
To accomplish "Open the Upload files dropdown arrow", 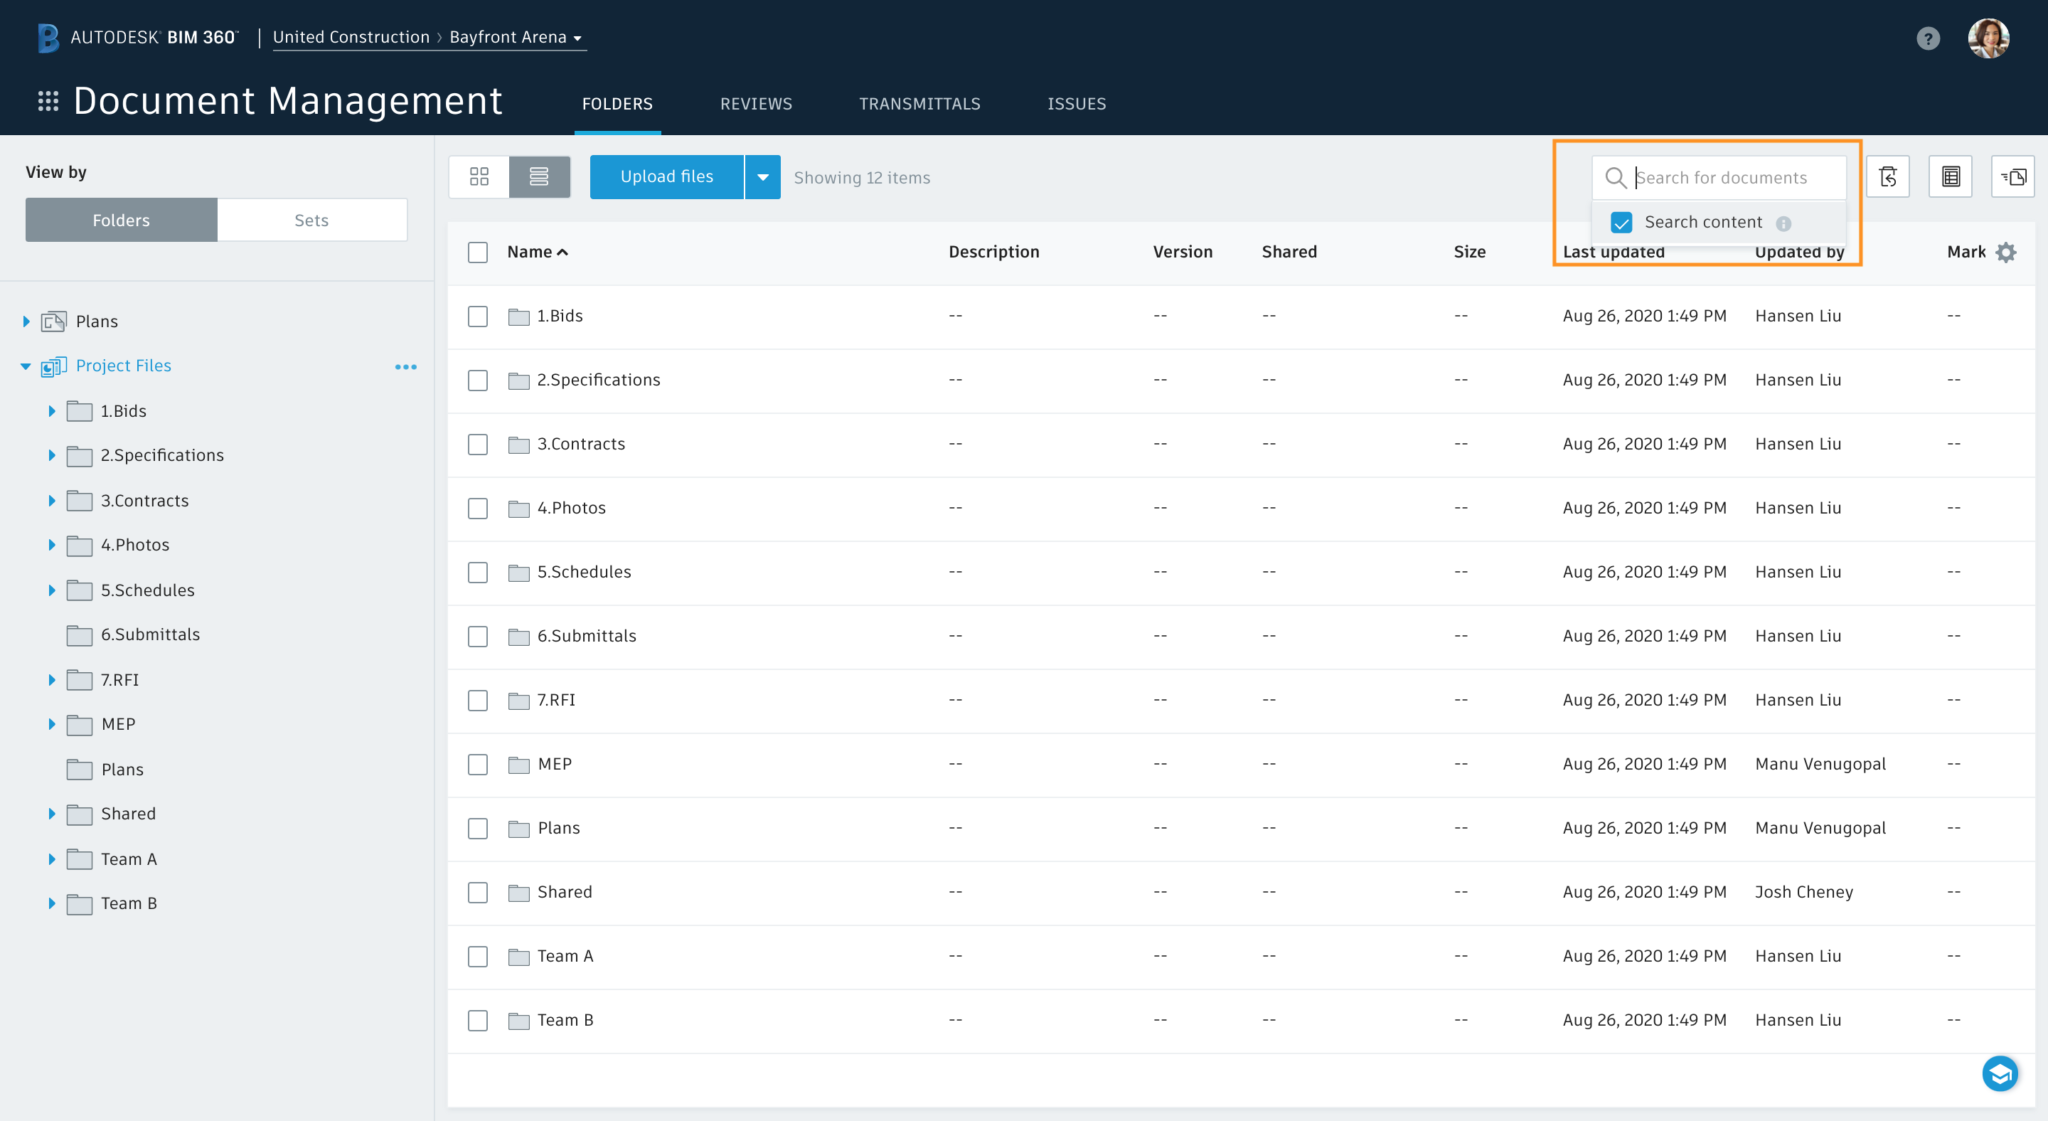I will point(762,177).
